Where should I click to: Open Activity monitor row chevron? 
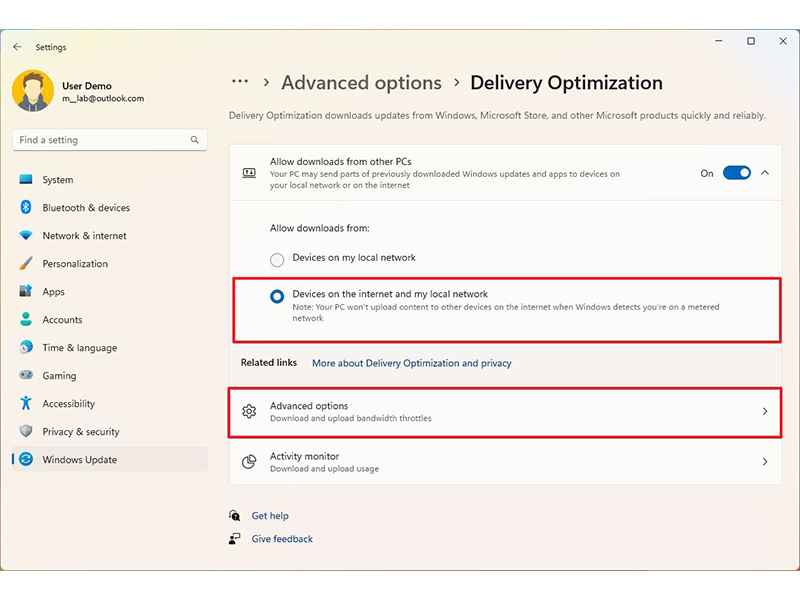[x=765, y=462]
